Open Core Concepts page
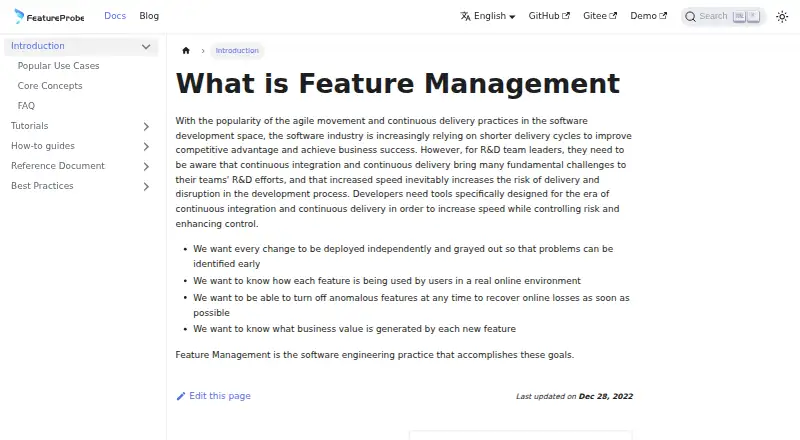800x440 pixels. pos(50,86)
